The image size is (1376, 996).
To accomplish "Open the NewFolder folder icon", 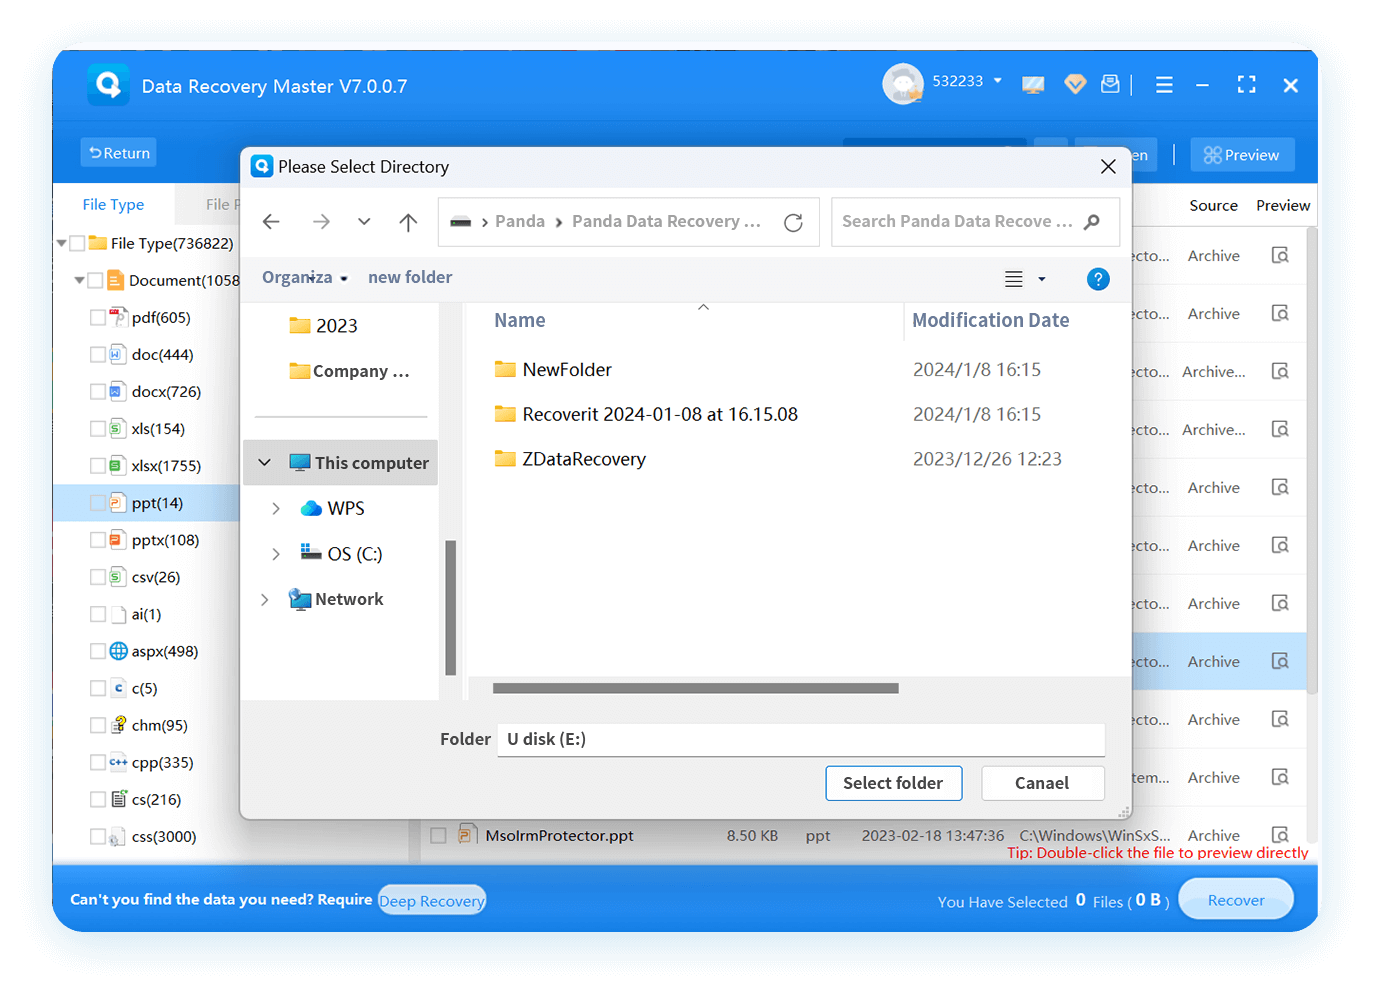I will tap(505, 369).
